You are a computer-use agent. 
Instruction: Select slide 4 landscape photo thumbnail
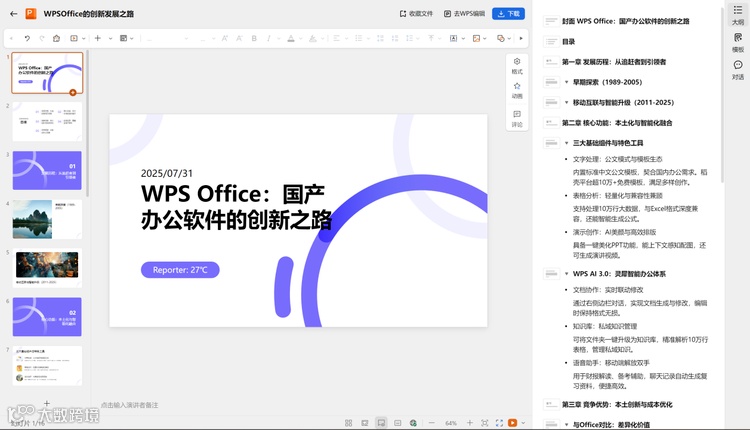click(x=47, y=219)
